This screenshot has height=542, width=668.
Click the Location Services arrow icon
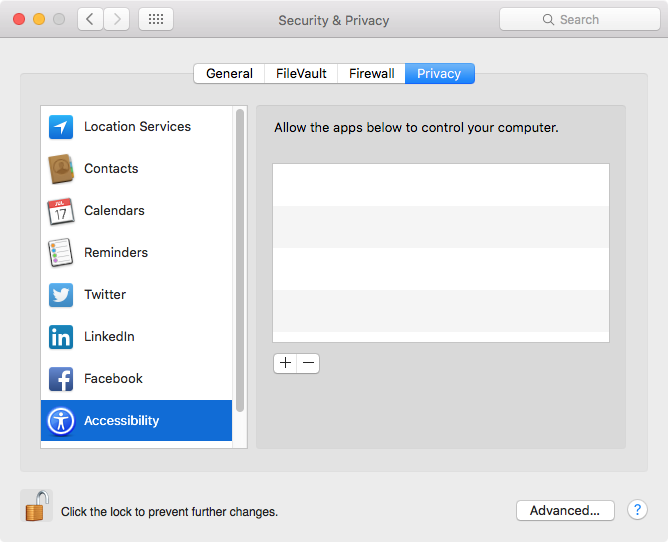[x=61, y=127]
